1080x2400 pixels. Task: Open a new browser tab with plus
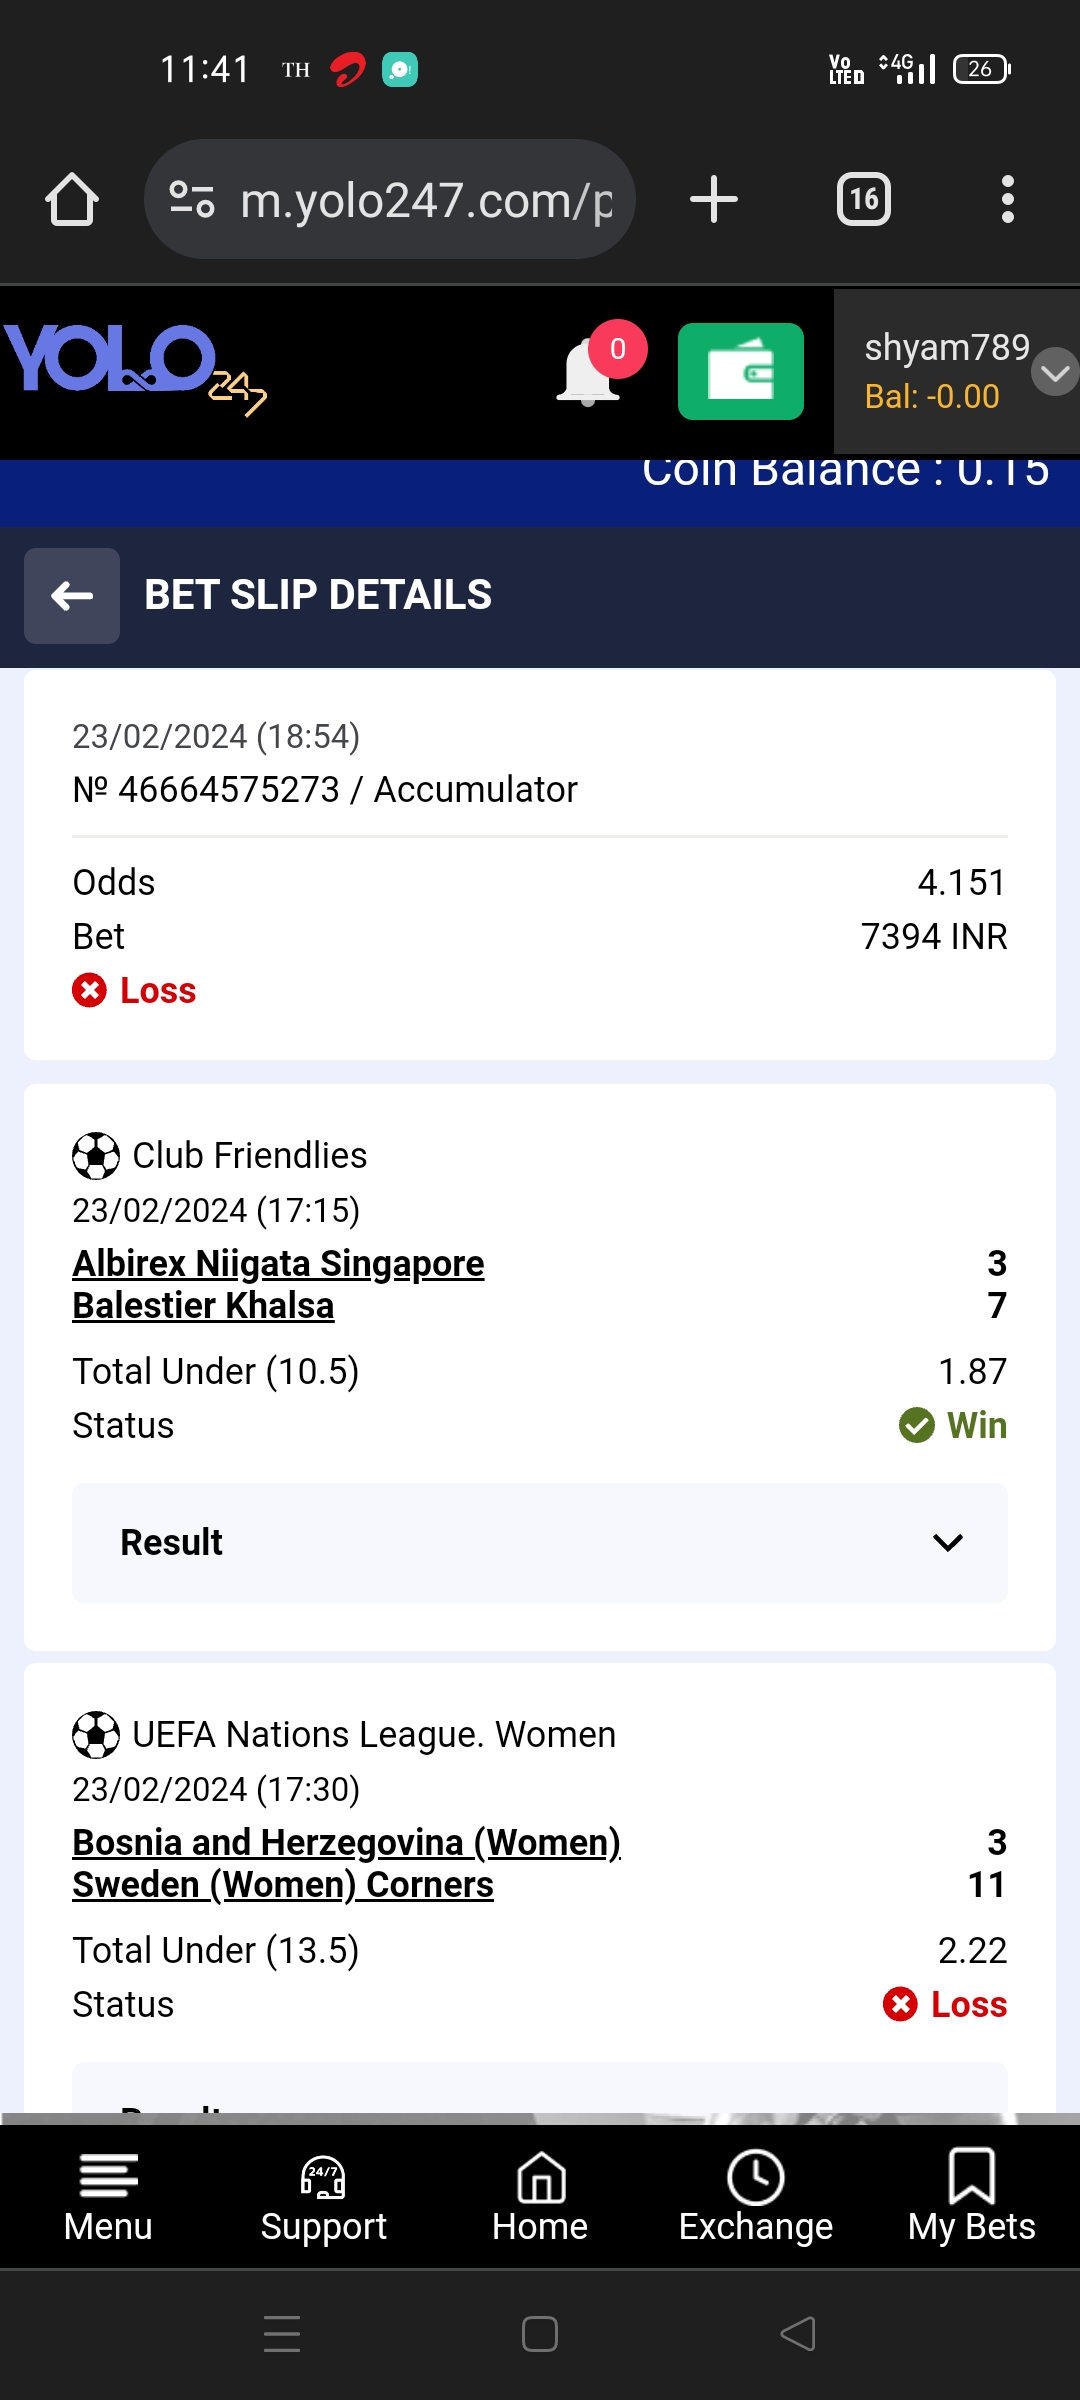click(714, 199)
